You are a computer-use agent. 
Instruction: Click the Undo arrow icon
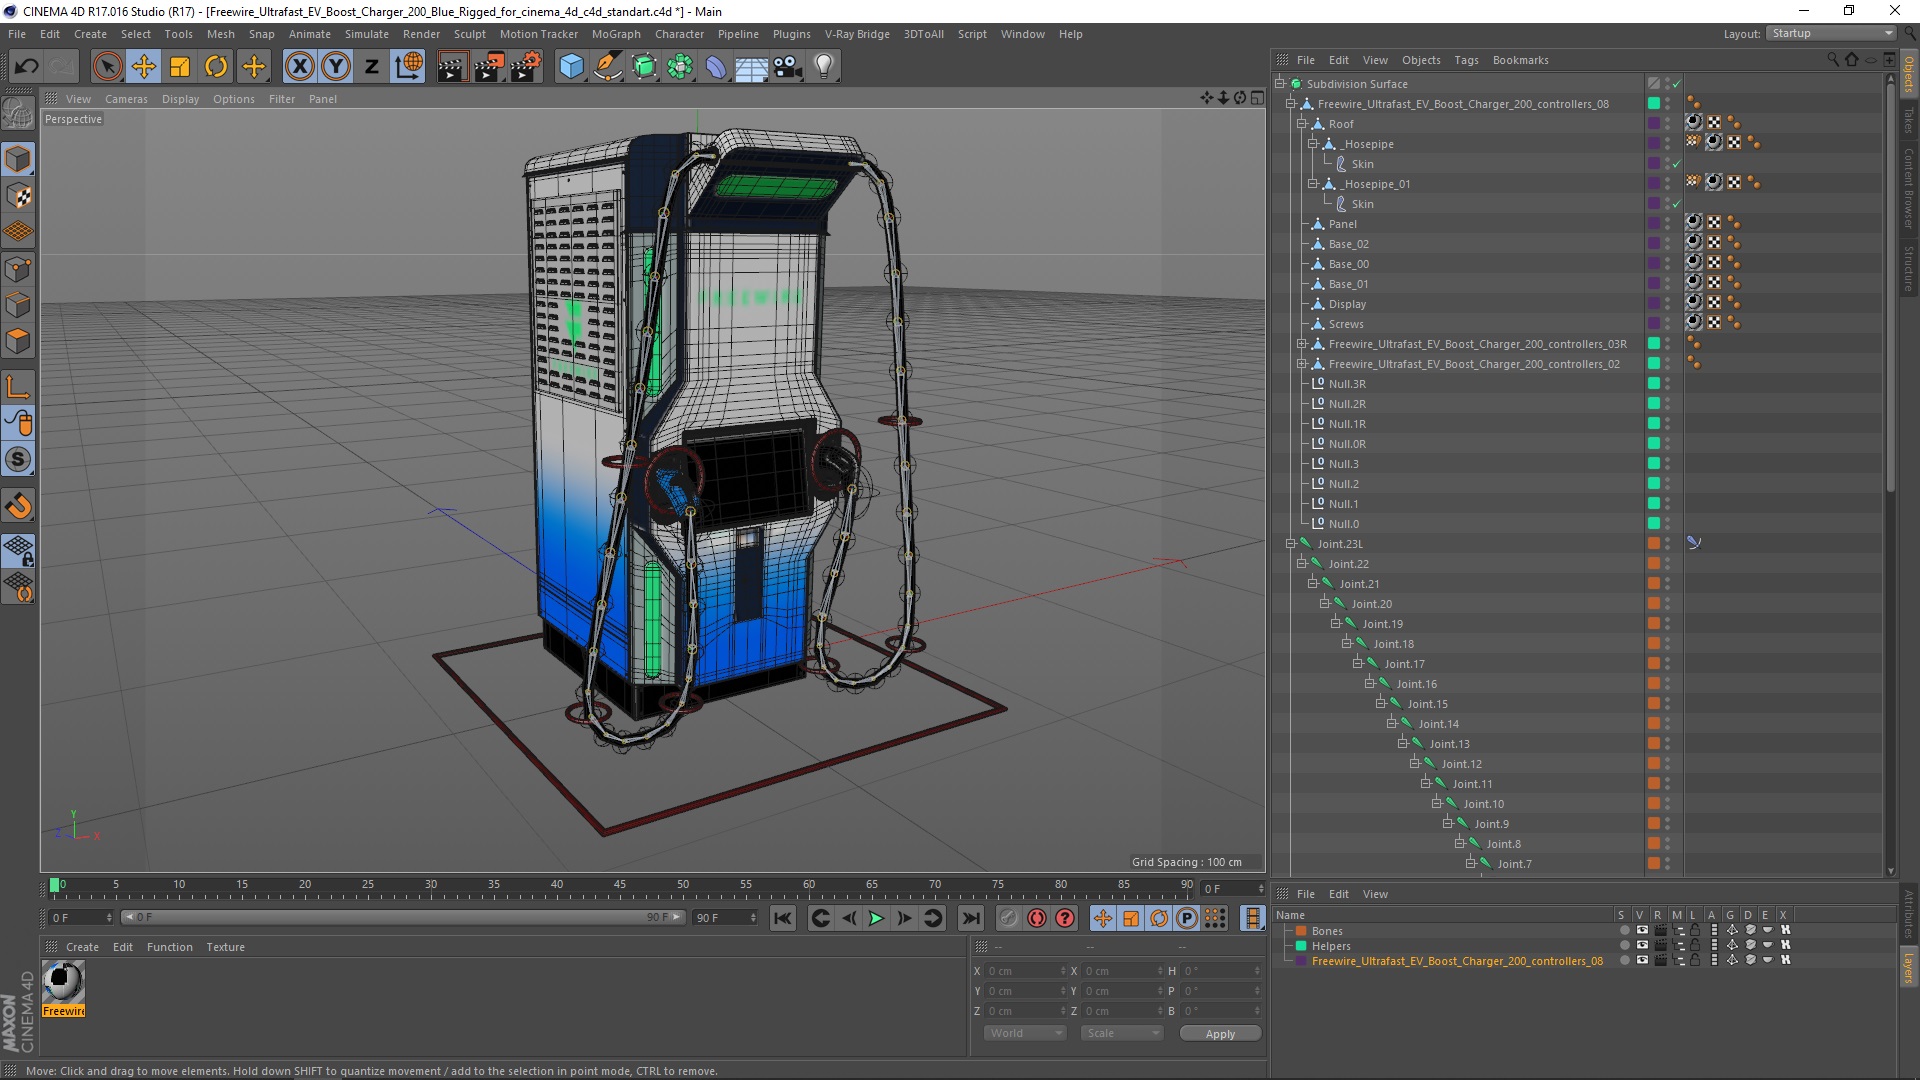[27, 67]
